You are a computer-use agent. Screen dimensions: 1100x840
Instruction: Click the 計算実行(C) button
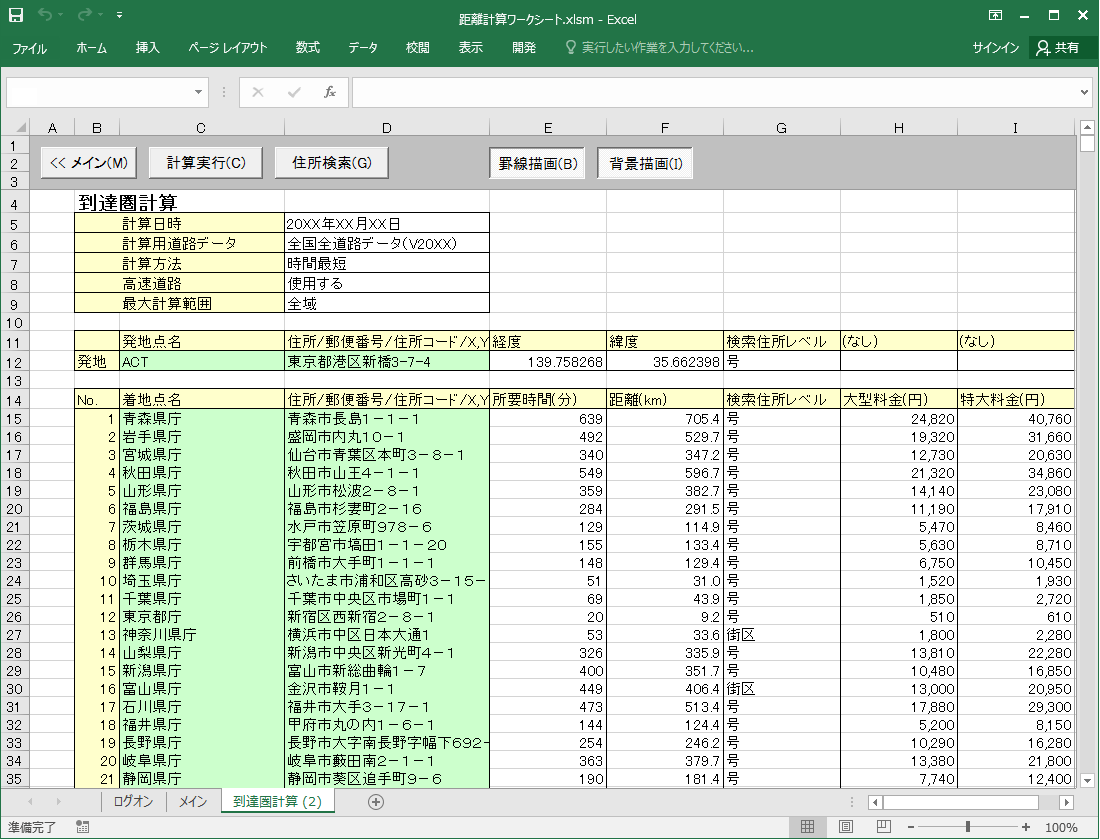click(206, 163)
